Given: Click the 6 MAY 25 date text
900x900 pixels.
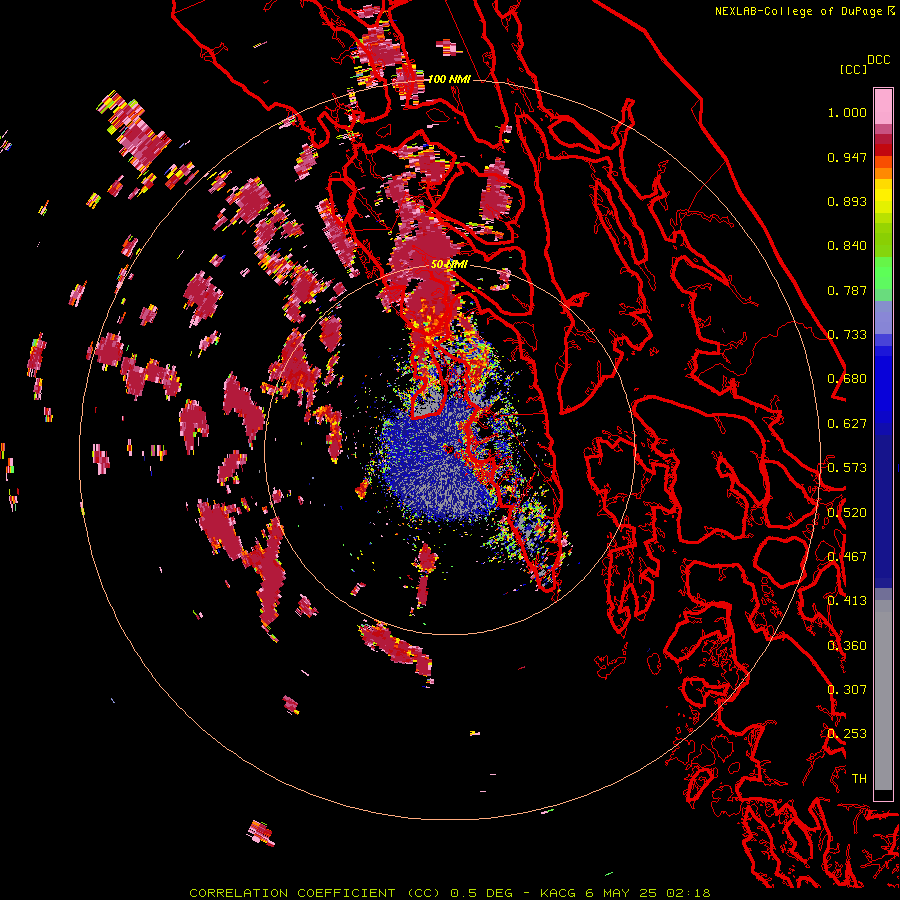Looking at the screenshot, I should tap(622, 893).
